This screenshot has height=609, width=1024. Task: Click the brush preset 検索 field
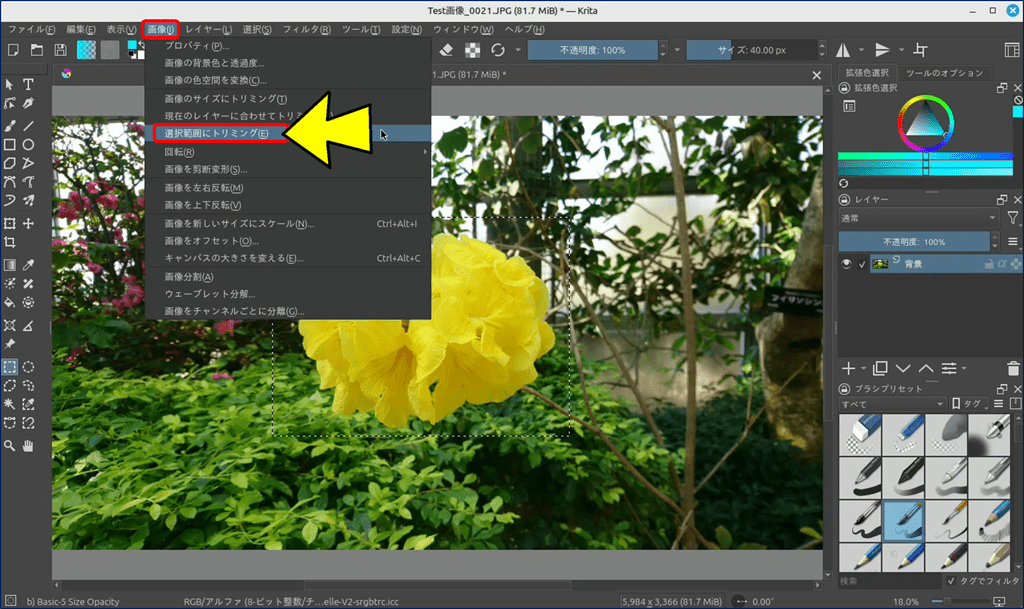888,581
